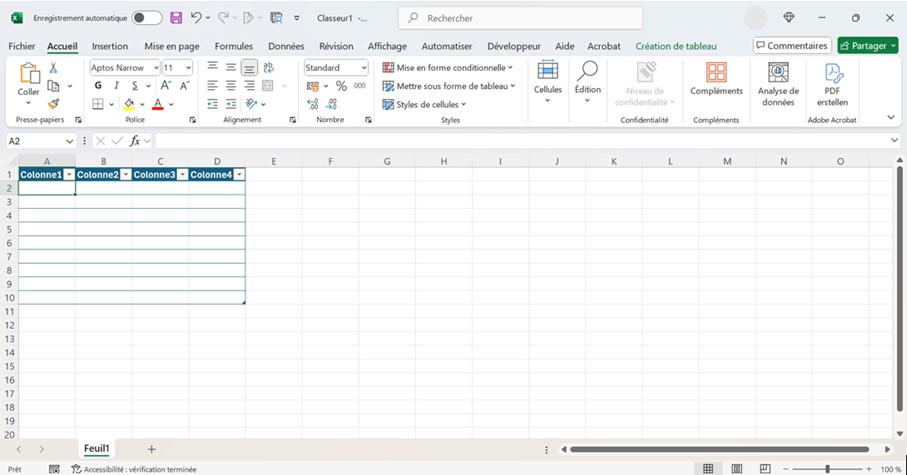Image resolution: width=907 pixels, height=475 pixels.
Task: Toggle bold formatting with G button
Action: click(x=98, y=86)
